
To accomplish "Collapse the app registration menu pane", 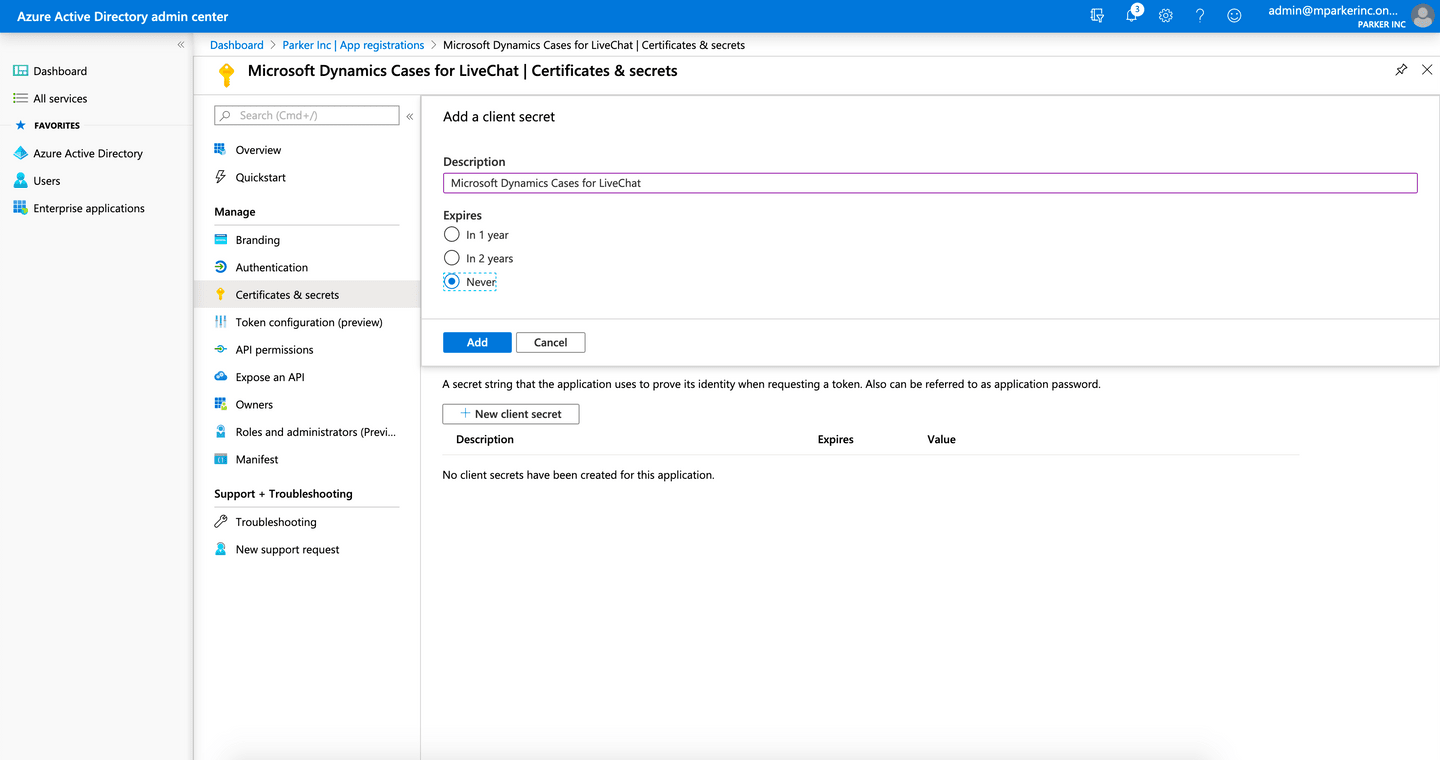I will (410, 115).
